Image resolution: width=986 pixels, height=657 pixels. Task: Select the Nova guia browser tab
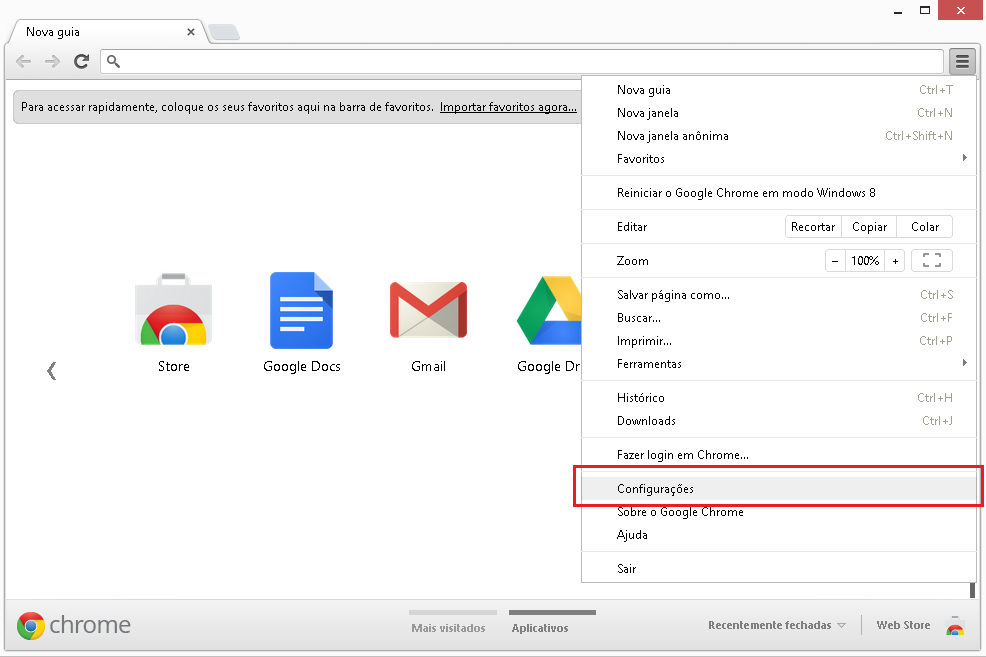pyautogui.click(x=107, y=31)
